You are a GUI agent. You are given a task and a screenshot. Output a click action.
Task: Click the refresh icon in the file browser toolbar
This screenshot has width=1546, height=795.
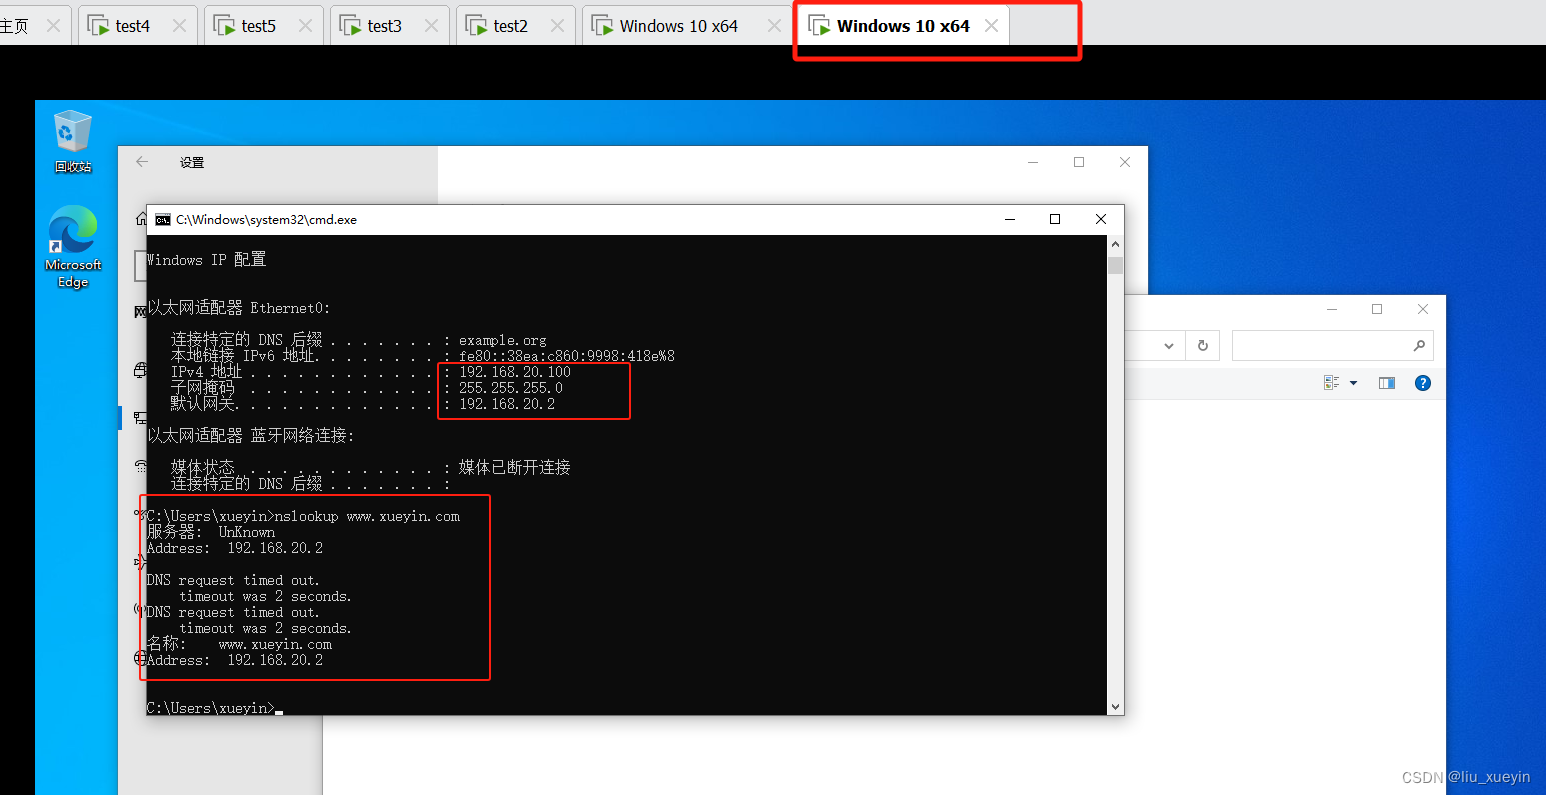coord(1202,345)
